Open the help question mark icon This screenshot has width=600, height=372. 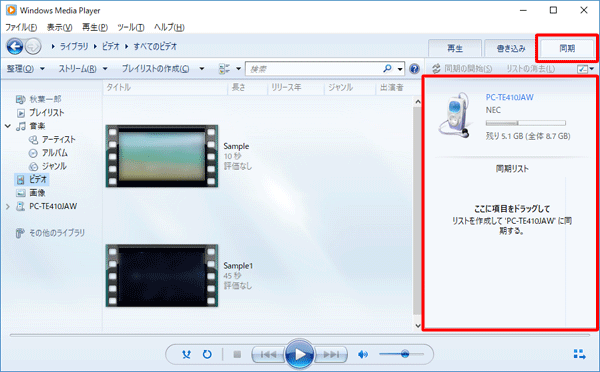click(x=414, y=69)
